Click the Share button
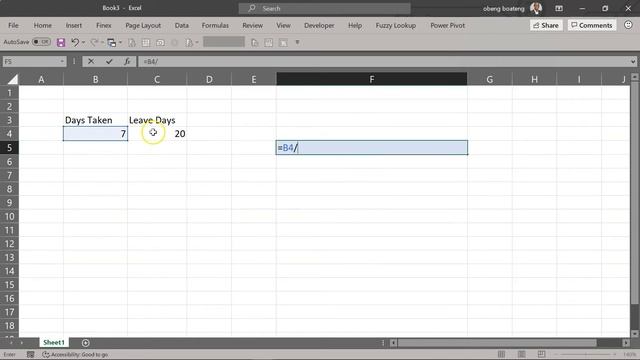Image resolution: width=640 pixels, height=360 pixels. tap(546, 25)
